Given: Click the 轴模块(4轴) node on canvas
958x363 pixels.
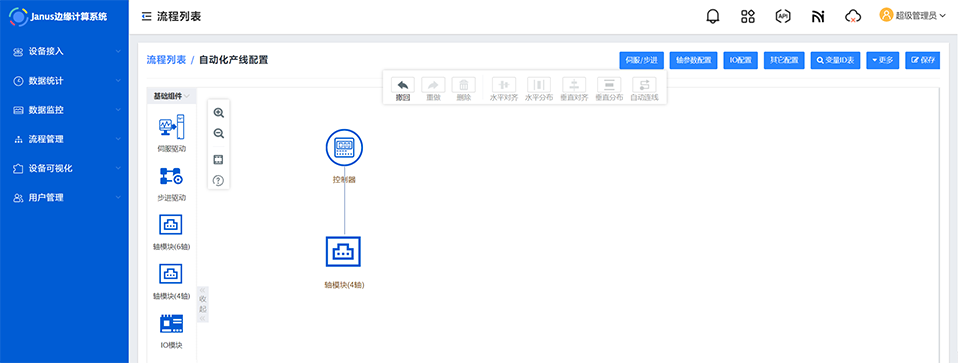Looking at the screenshot, I should coord(343,252).
